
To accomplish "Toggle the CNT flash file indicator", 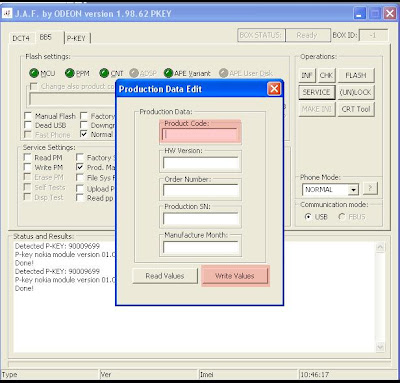I will click(104, 73).
